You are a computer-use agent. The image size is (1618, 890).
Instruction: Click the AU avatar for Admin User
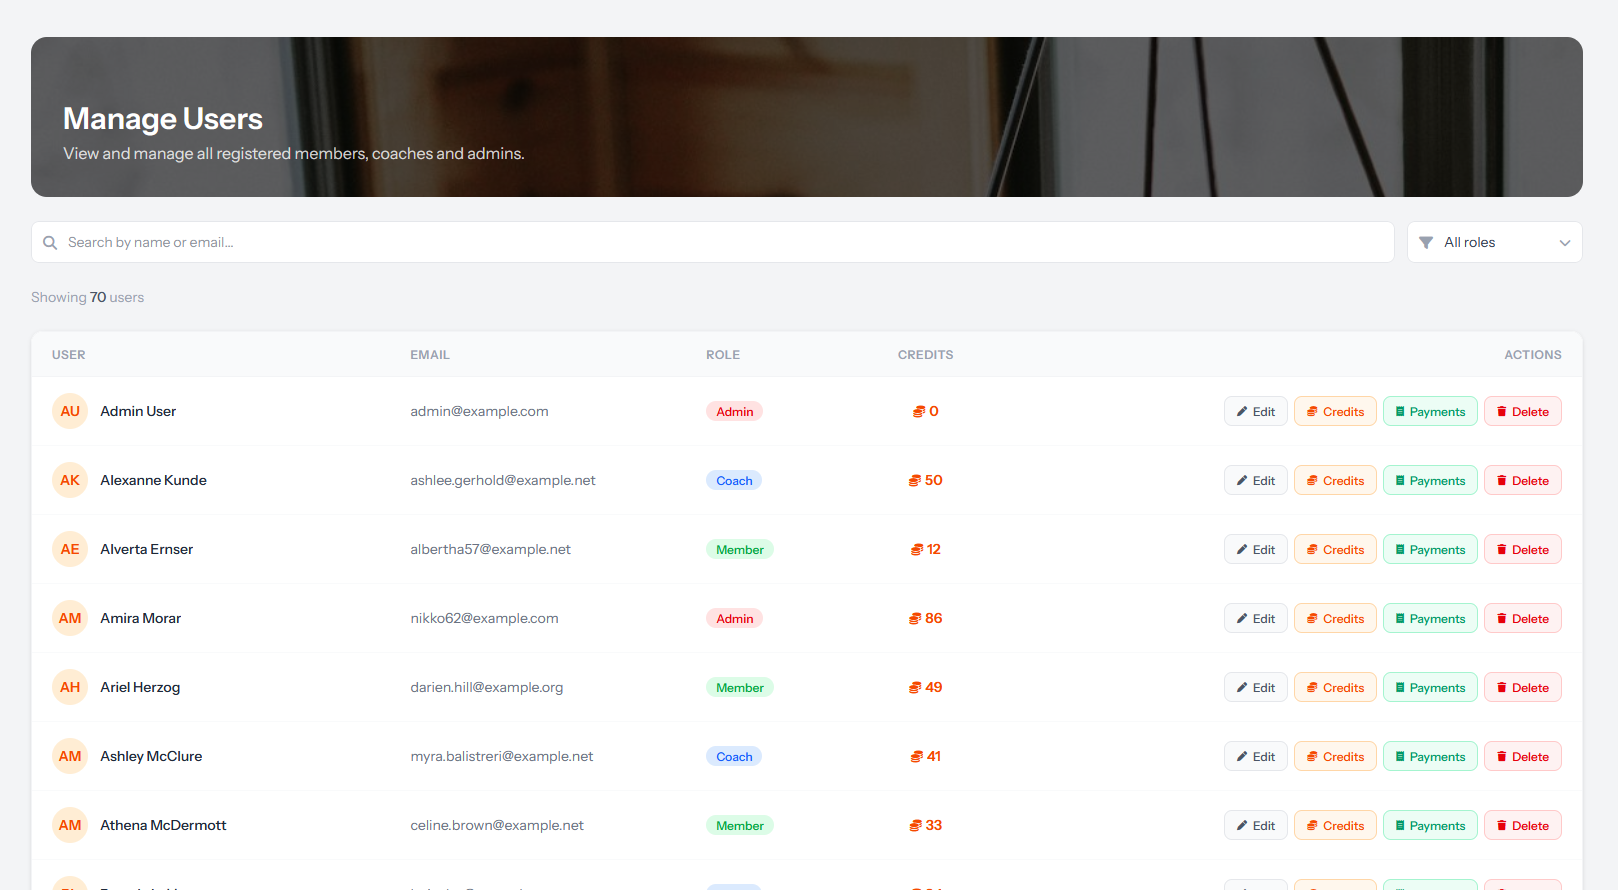(x=70, y=411)
